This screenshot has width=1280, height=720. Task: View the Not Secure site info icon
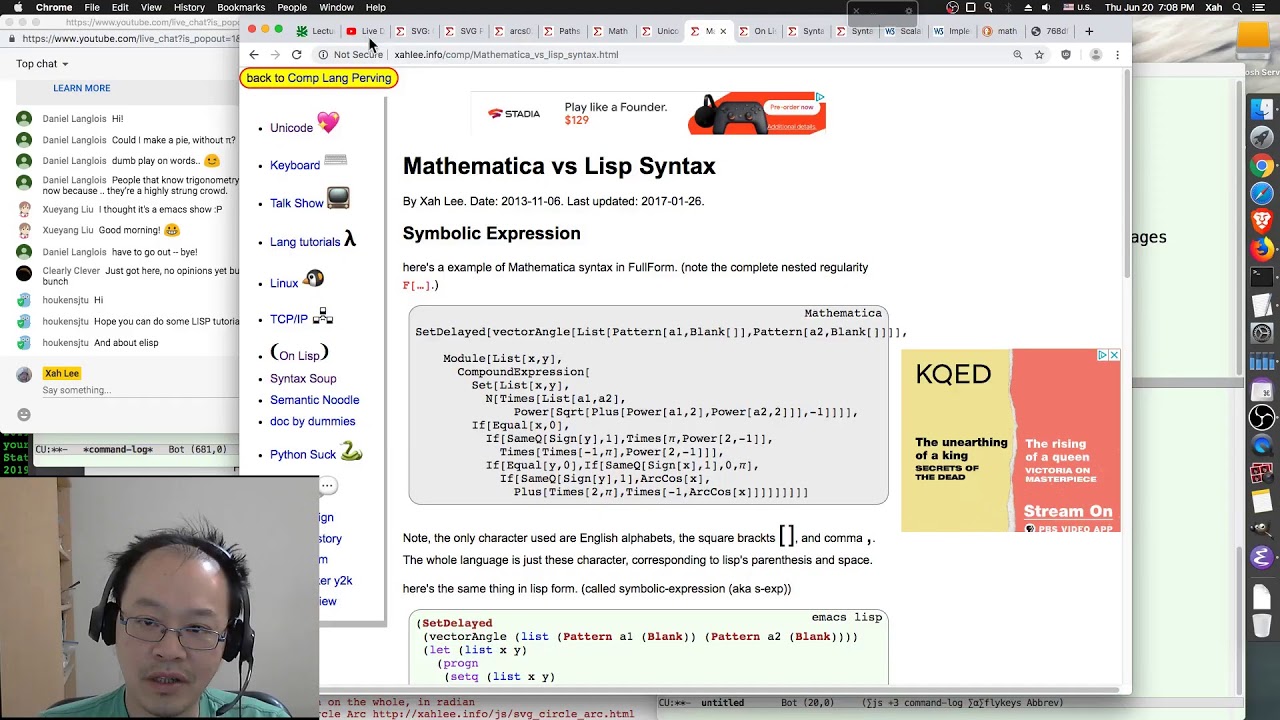(323, 55)
